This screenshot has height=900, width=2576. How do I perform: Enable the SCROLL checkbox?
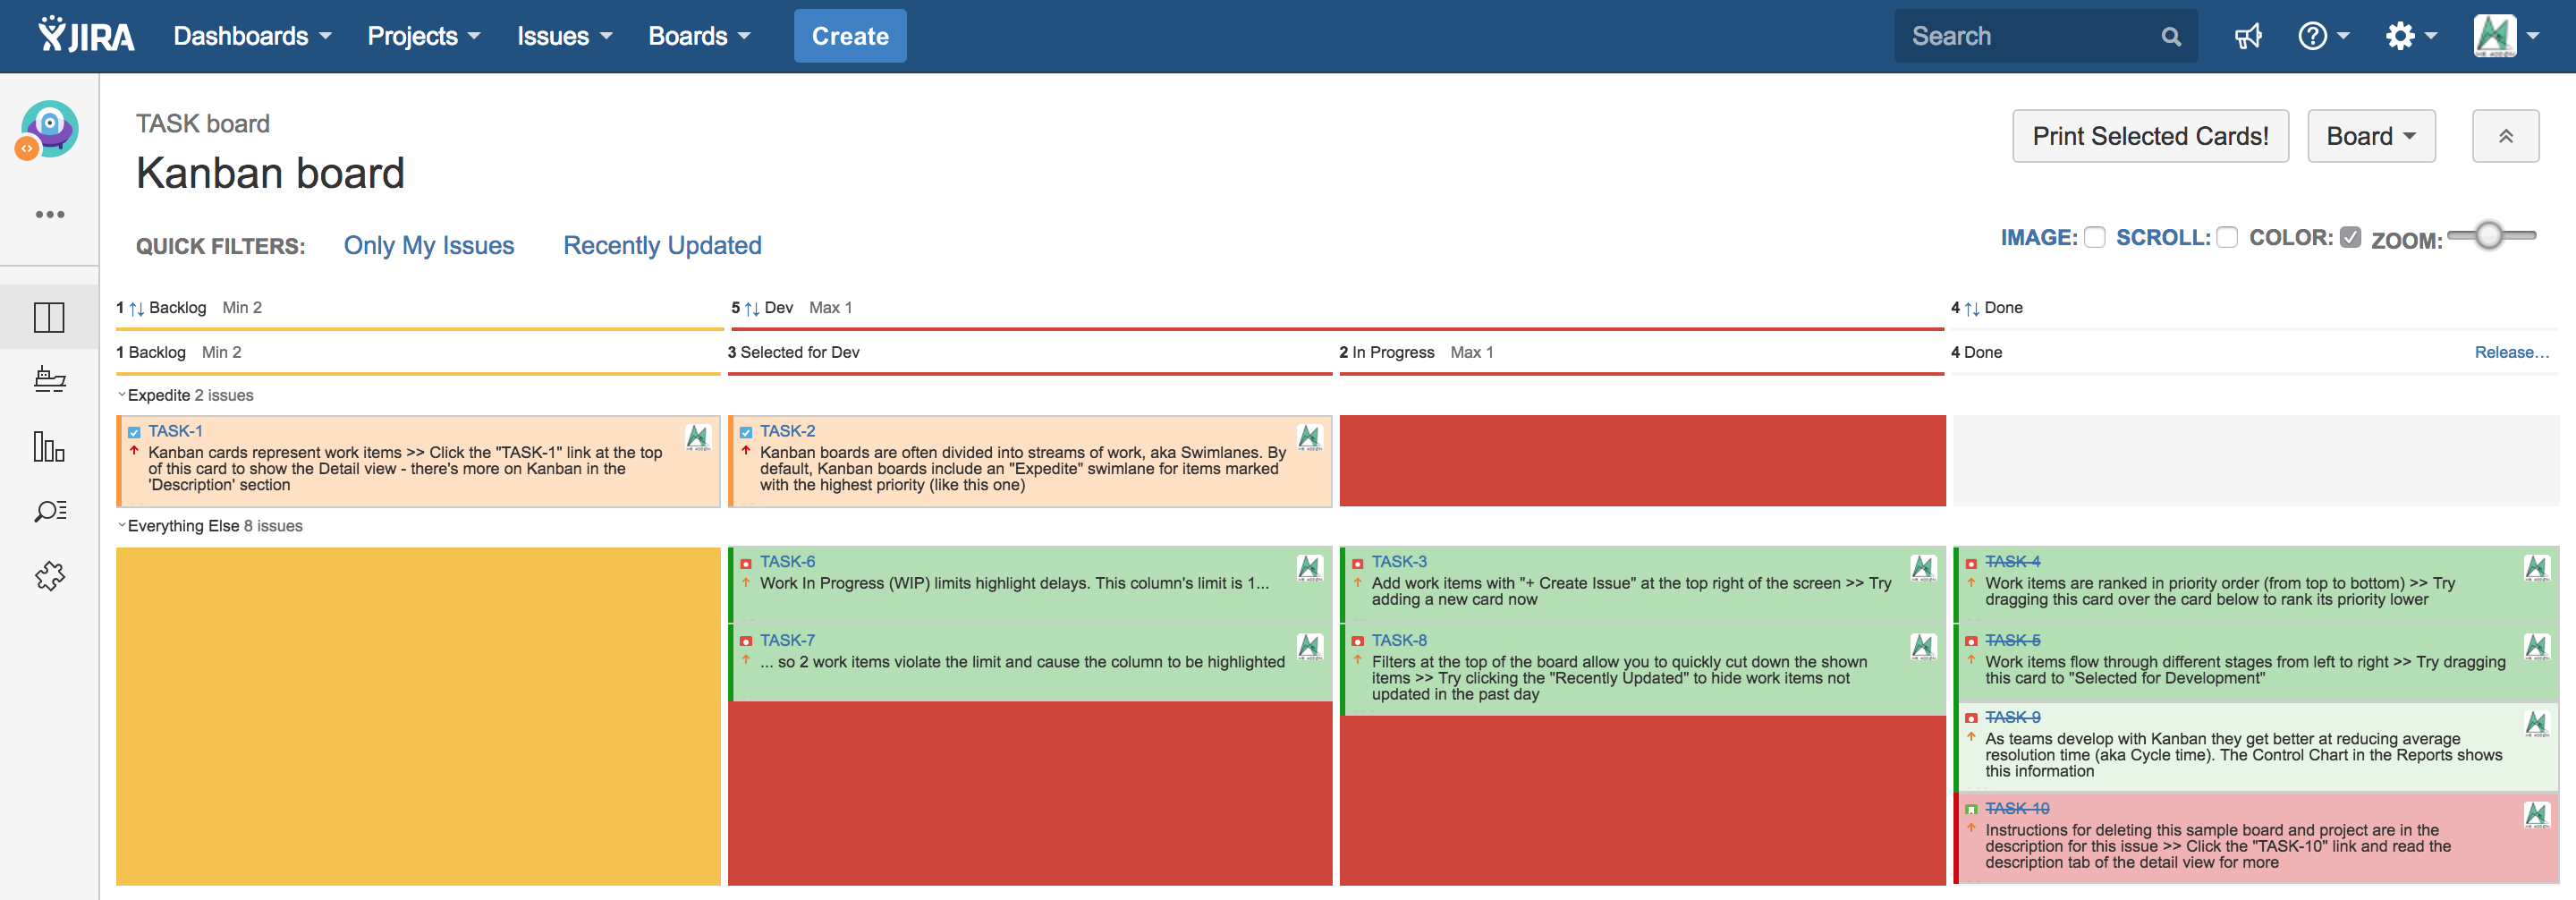tap(2227, 237)
